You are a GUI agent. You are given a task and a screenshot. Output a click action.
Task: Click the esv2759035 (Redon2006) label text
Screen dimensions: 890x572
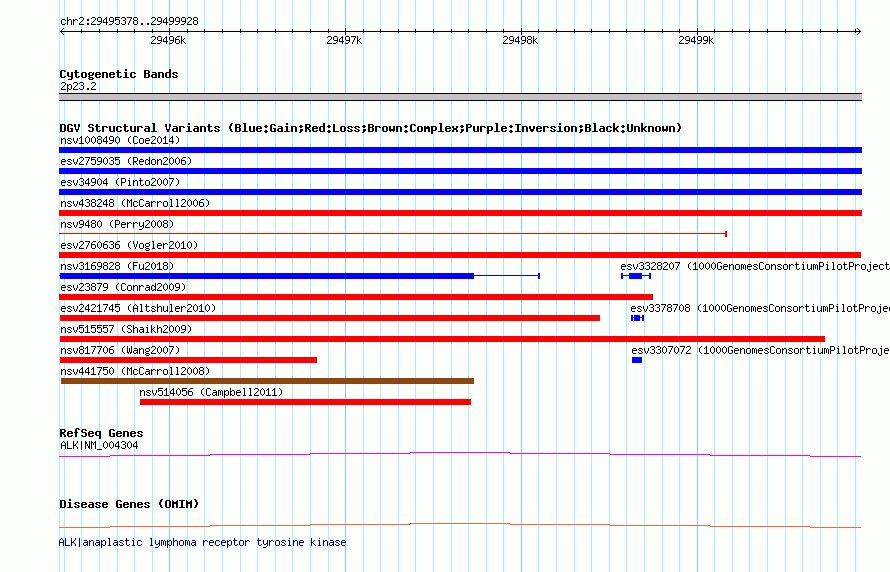tap(126, 161)
